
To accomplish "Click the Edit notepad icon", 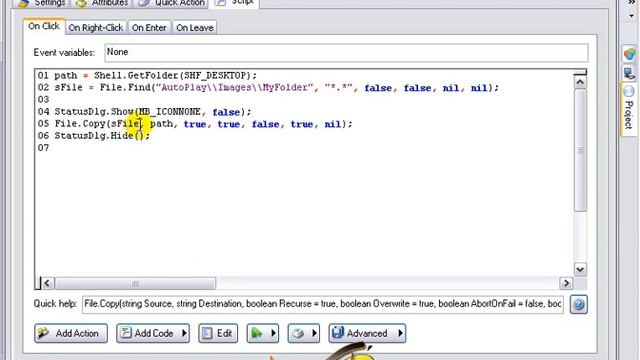I will (x=207, y=333).
